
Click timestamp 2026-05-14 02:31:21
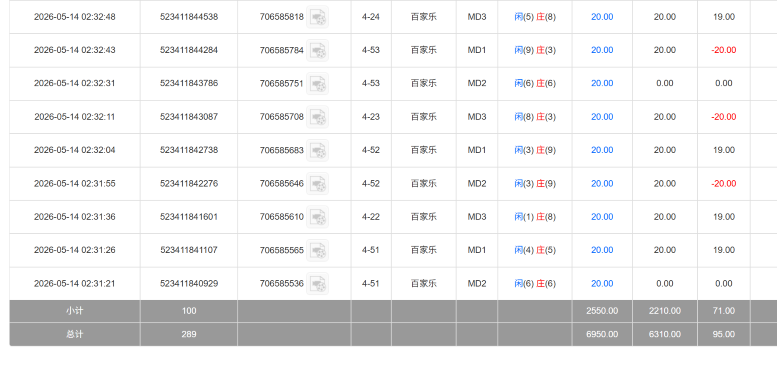[74, 283]
